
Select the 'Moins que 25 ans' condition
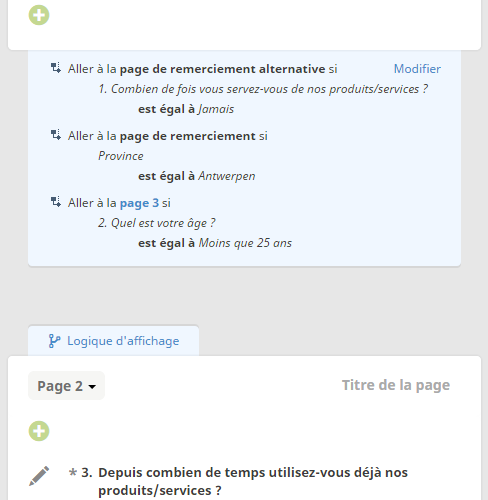pyautogui.click(x=245, y=243)
